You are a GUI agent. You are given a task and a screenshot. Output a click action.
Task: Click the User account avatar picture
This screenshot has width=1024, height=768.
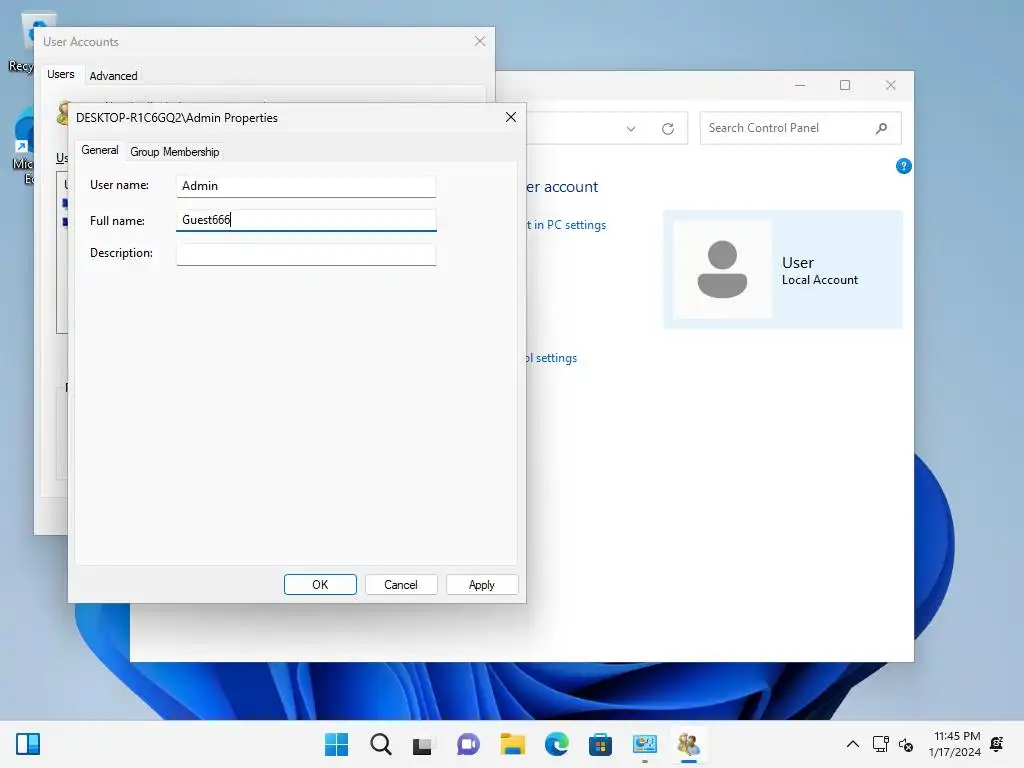722,269
